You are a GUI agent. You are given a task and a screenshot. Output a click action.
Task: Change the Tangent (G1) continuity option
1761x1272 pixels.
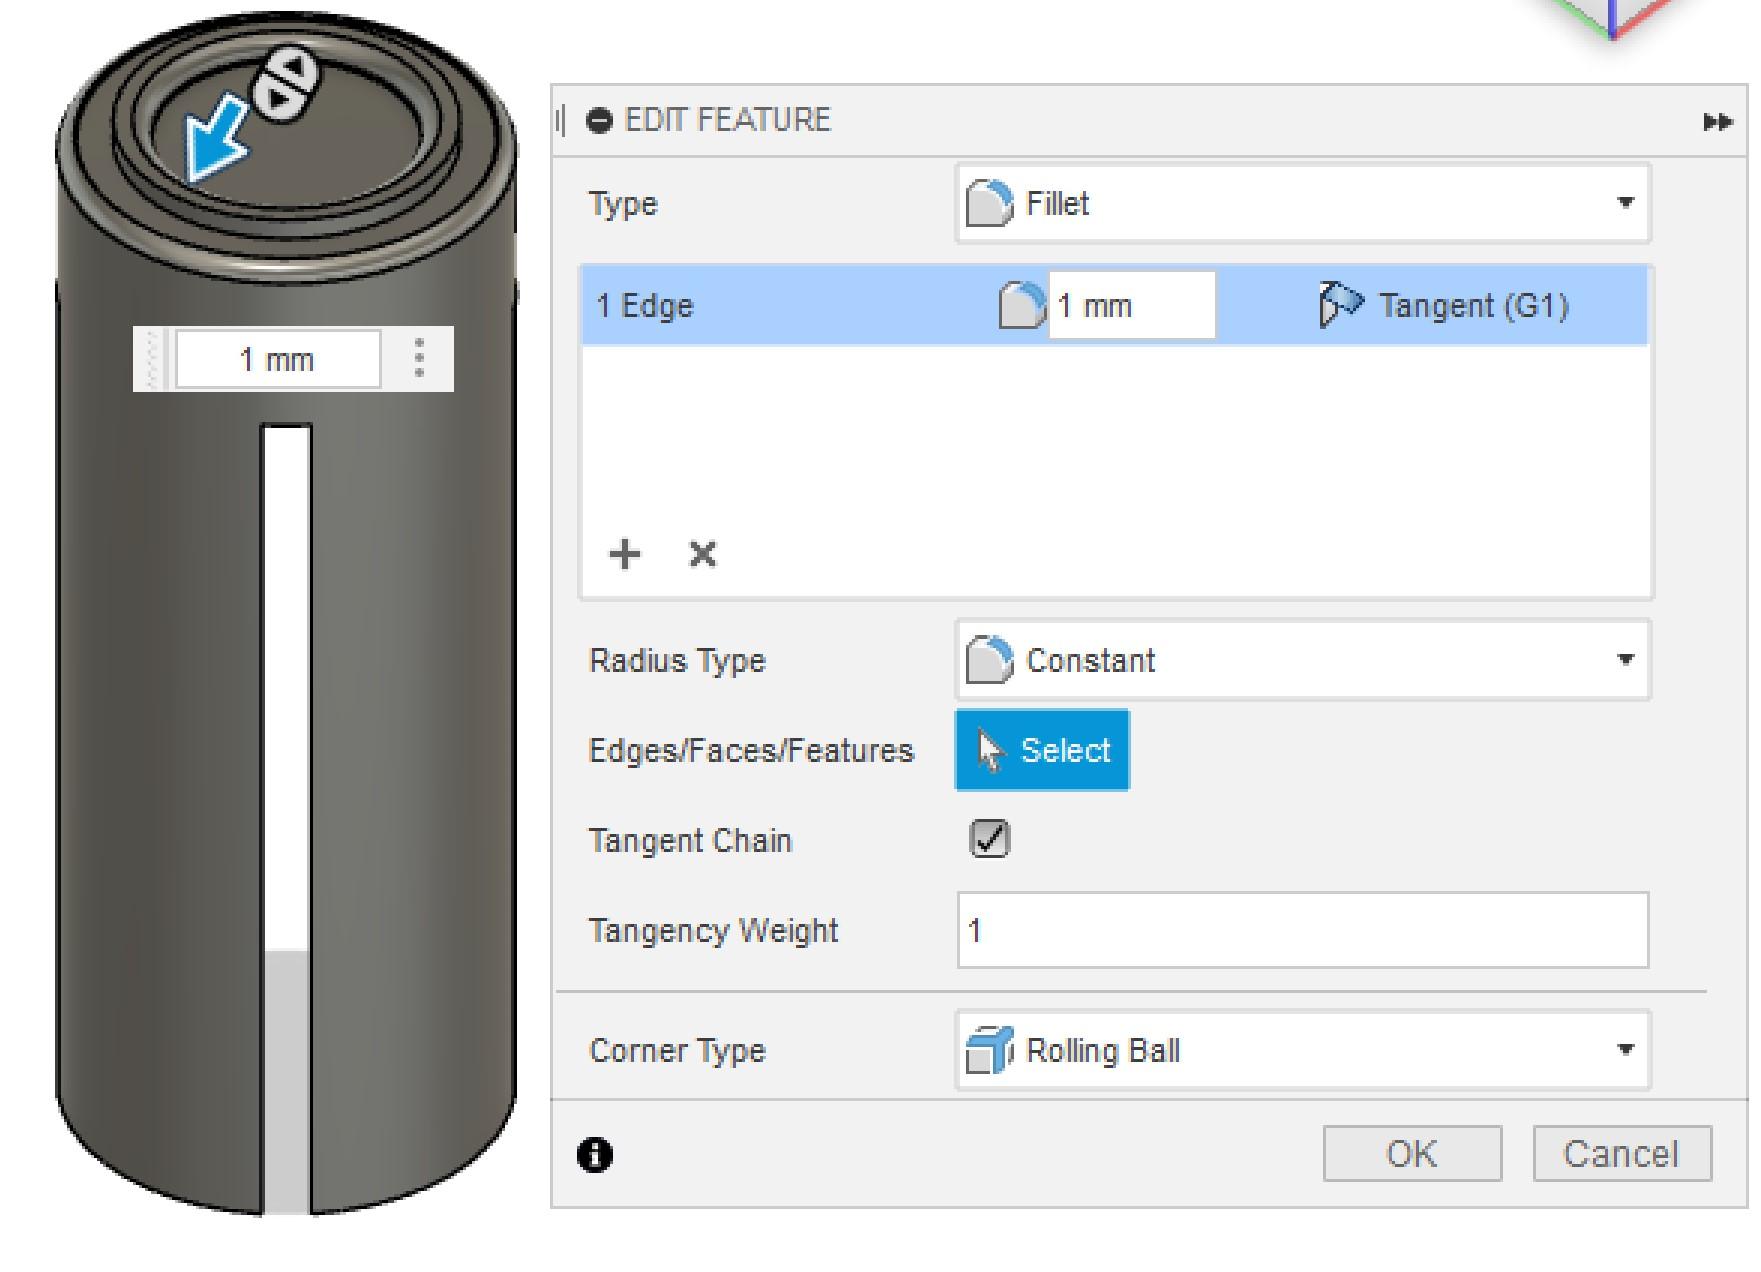click(1445, 305)
